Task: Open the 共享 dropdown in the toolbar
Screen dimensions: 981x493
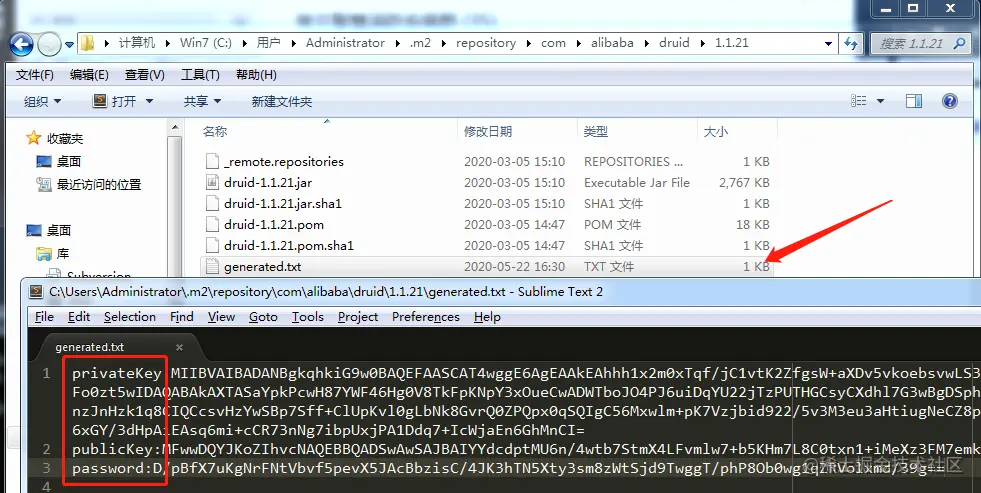Action: coord(202,101)
